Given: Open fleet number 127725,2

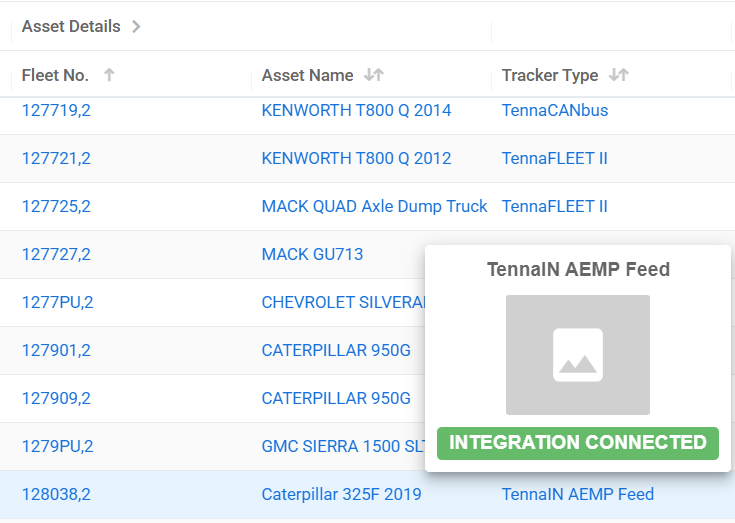Looking at the screenshot, I should 56,207.
